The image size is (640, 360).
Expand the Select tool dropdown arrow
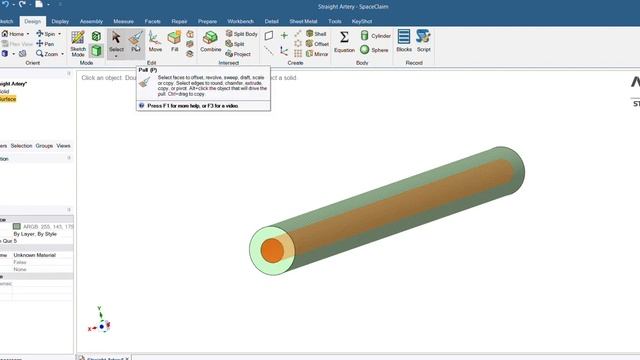[x=116, y=56]
